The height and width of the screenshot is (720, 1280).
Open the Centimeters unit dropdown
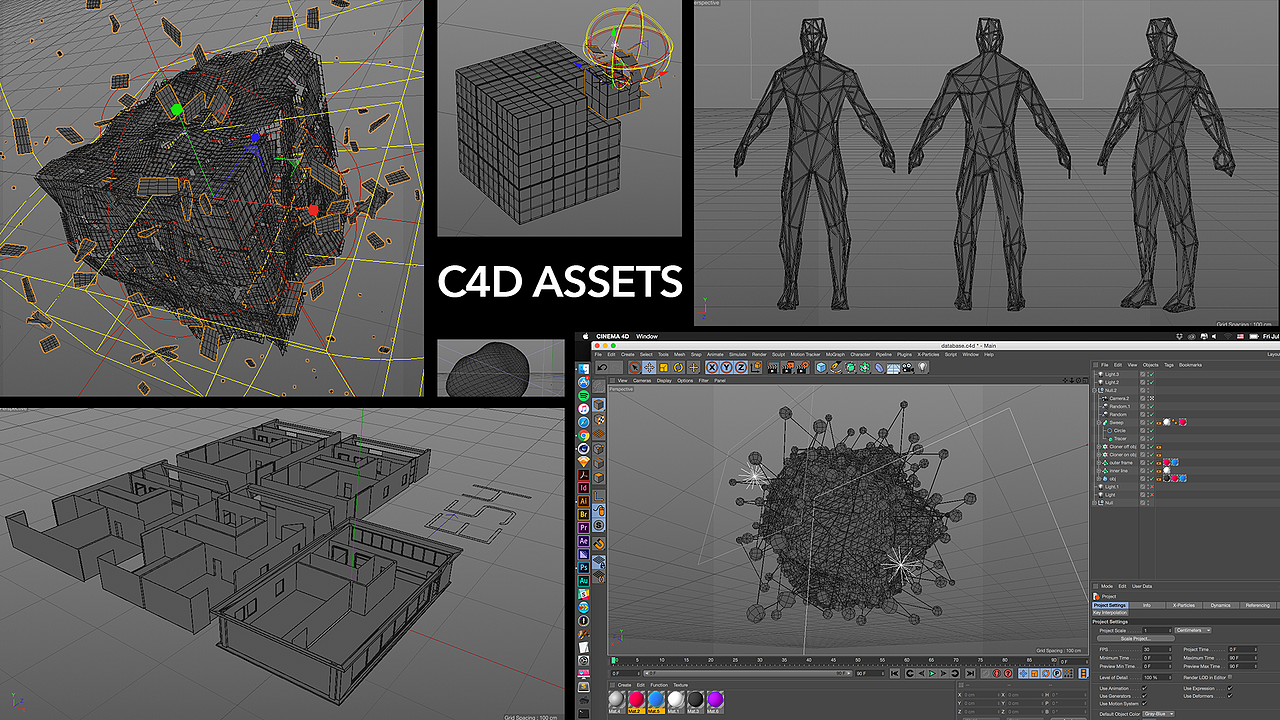click(1193, 630)
